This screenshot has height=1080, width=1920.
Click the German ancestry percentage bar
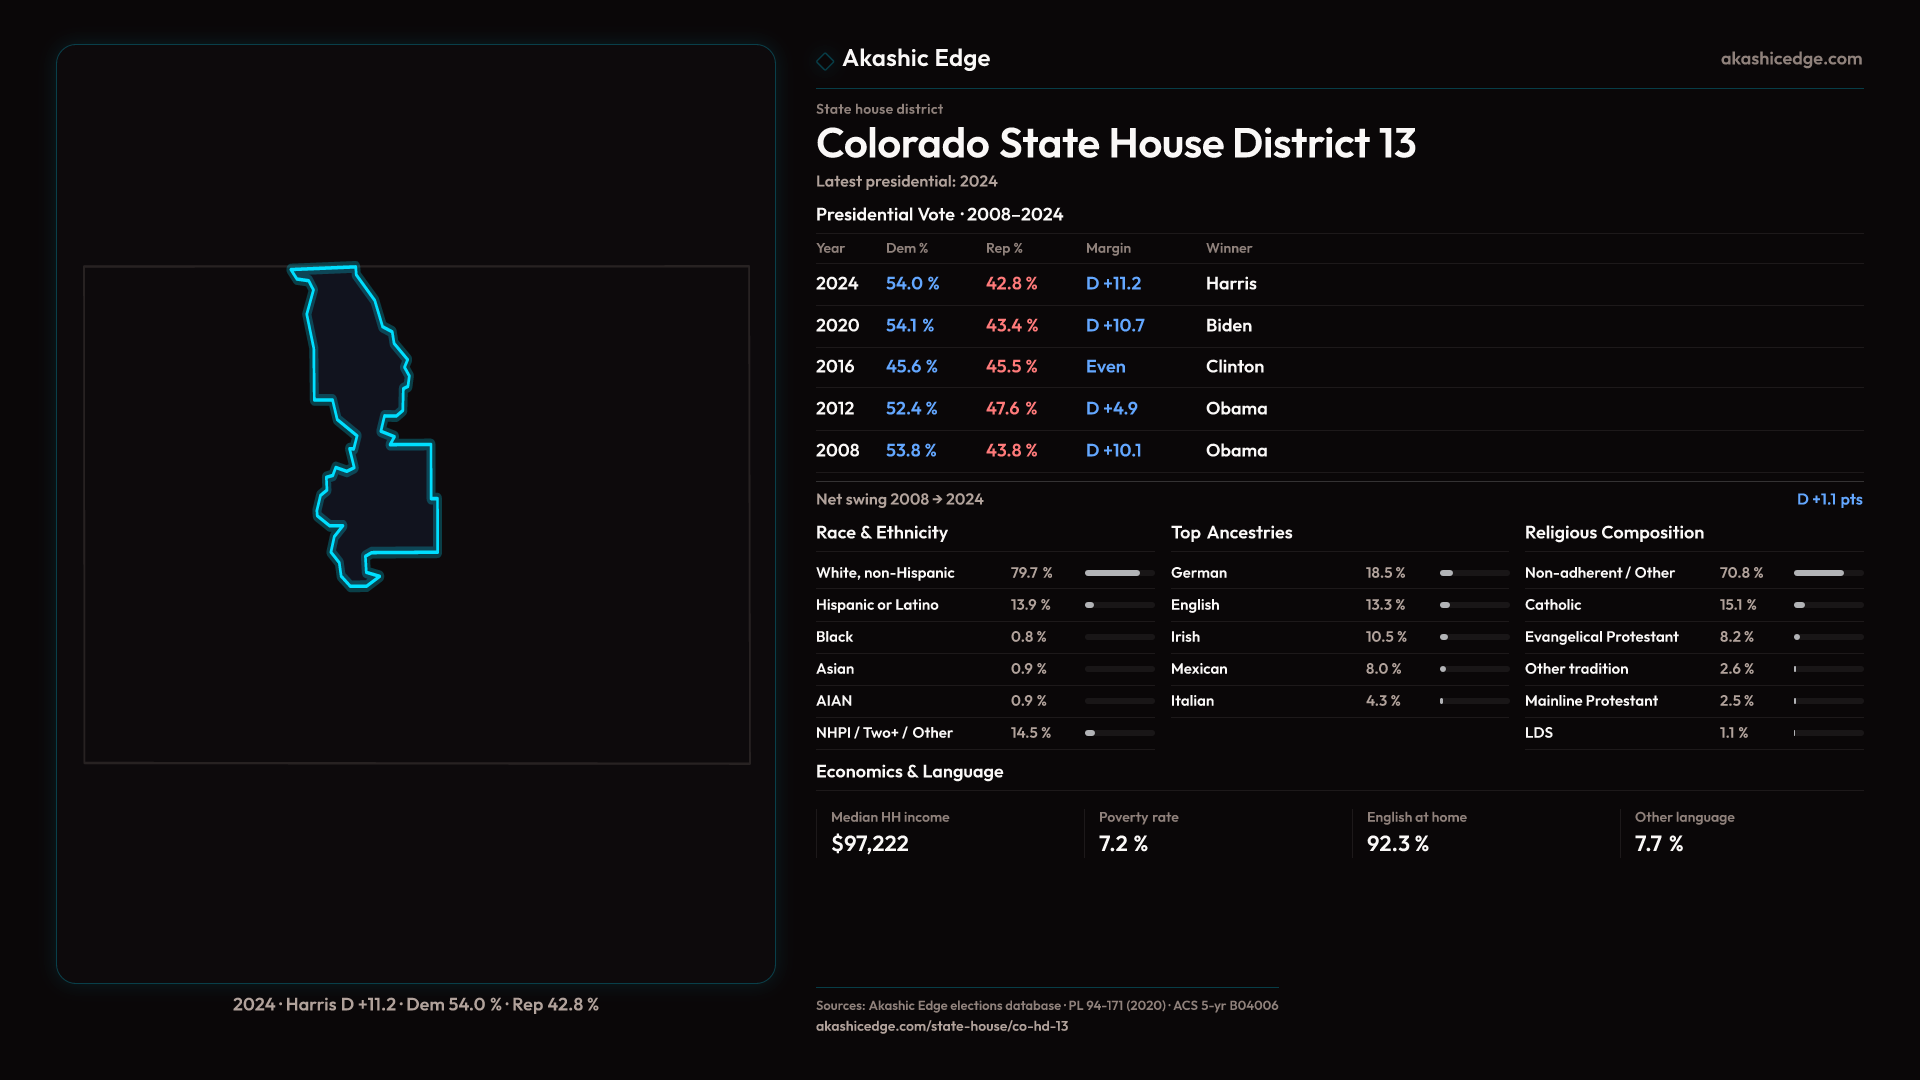pos(1473,573)
